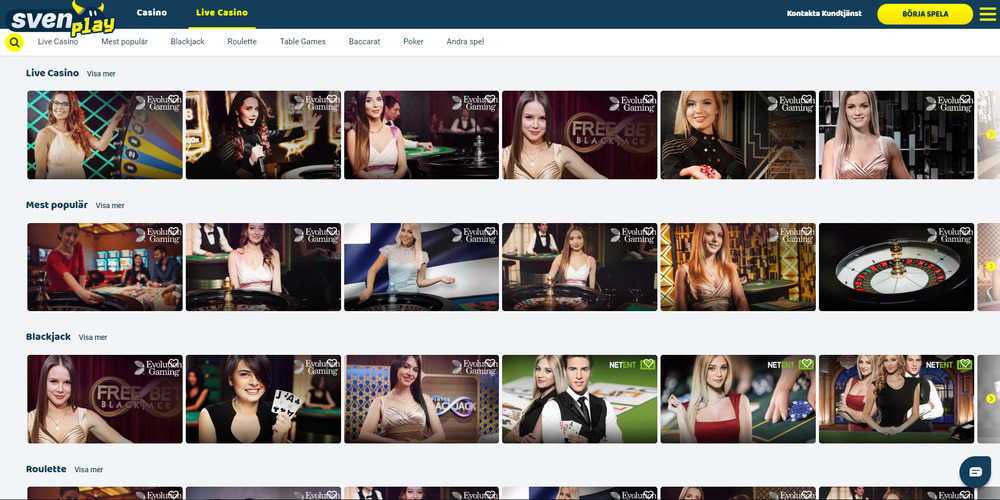Click Visa mer beside Blackjack heading
This screenshot has width=1000, height=500.
[93, 337]
